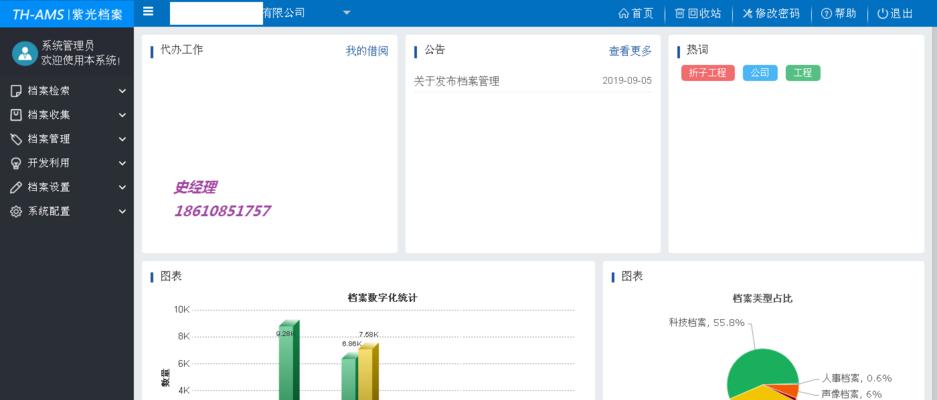Click the 2019-09-05 announcement date
The image size is (937, 400).
(x=627, y=81)
